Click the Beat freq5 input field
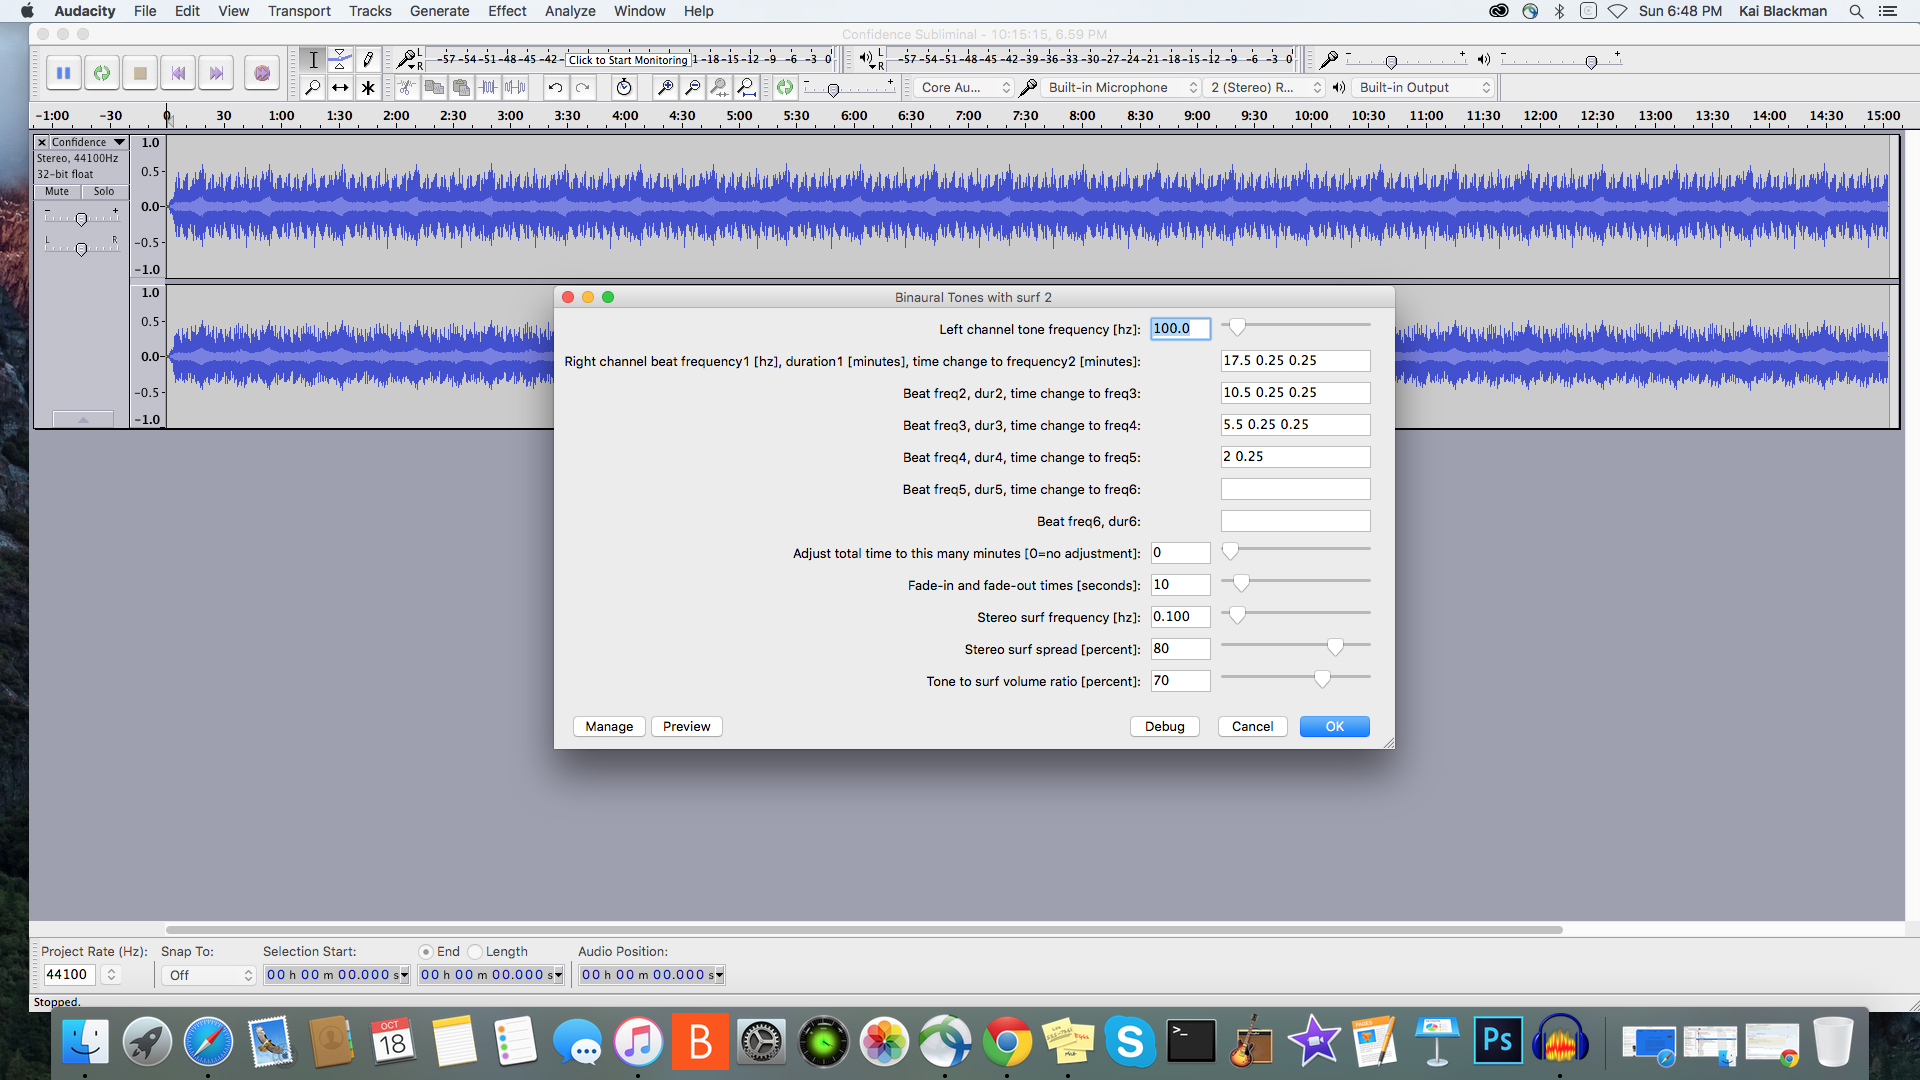Viewport: 1920px width, 1080px height. point(1295,489)
